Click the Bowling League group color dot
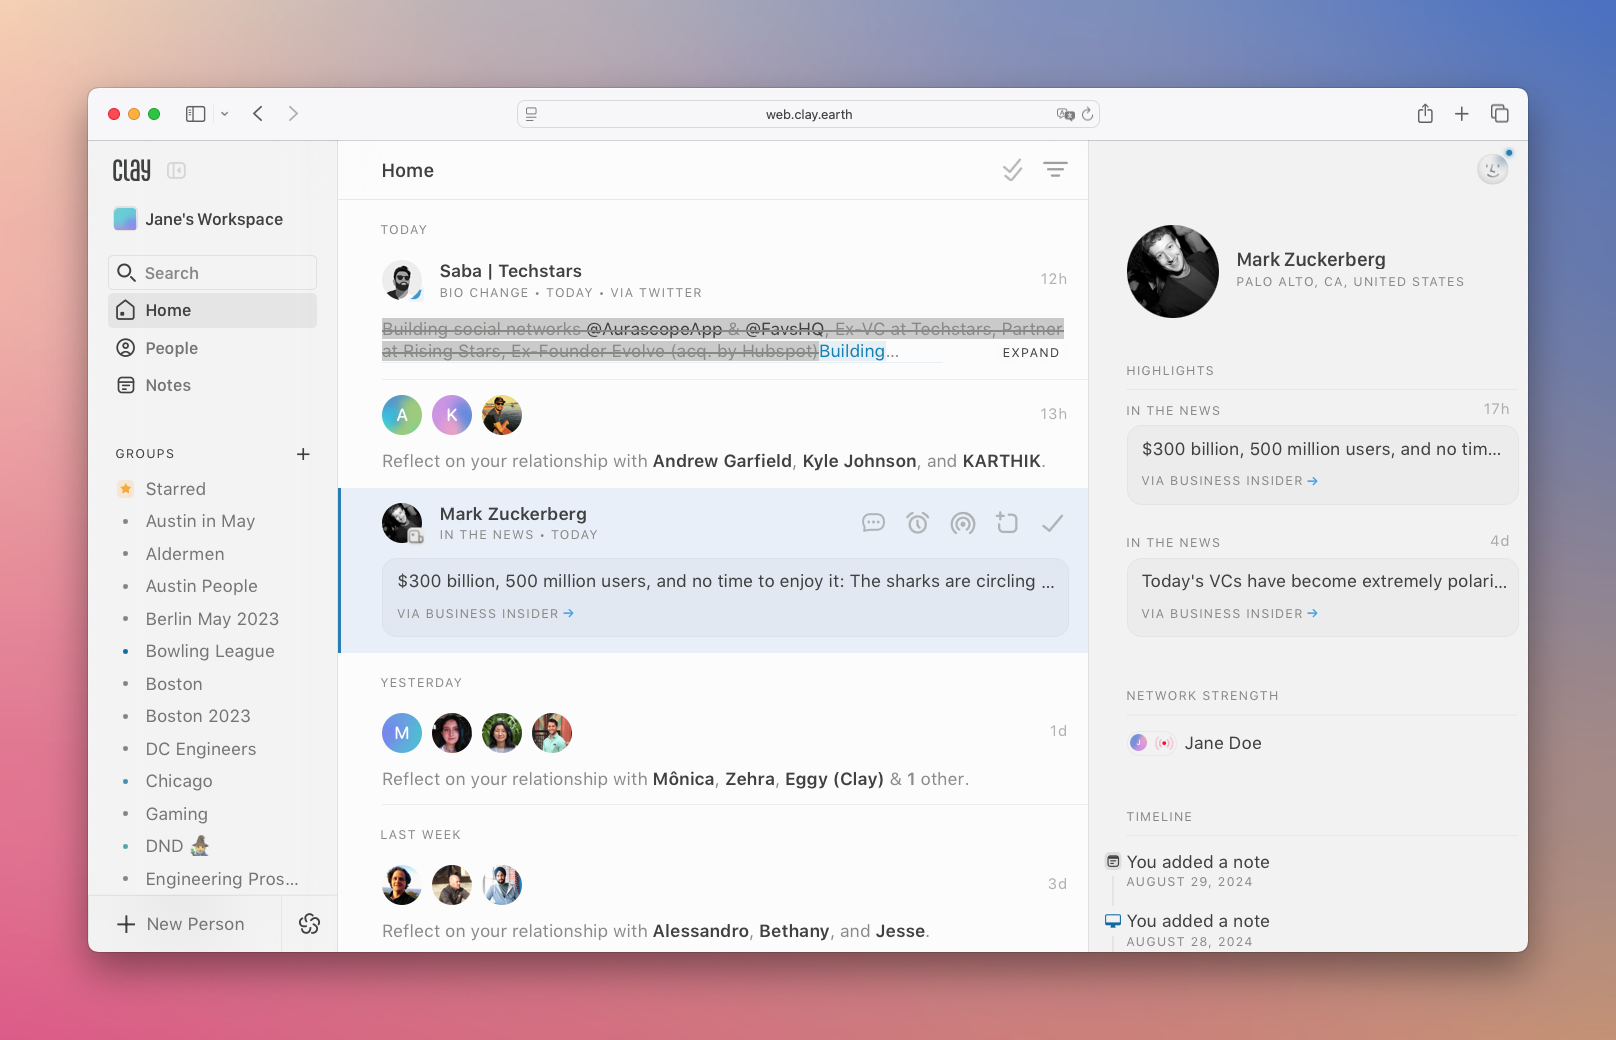Screen dimensions: 1616x1040 125,652
